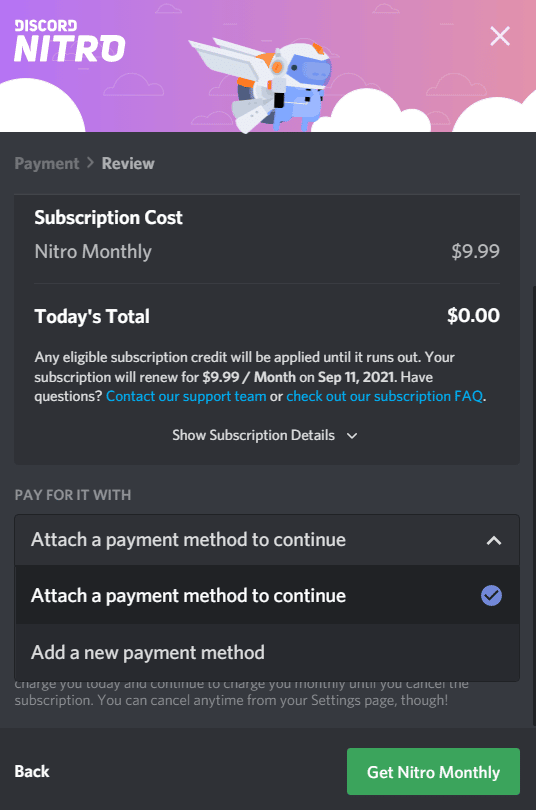
Task: Open 'Contact our support team' link
Action: [186, 396]
